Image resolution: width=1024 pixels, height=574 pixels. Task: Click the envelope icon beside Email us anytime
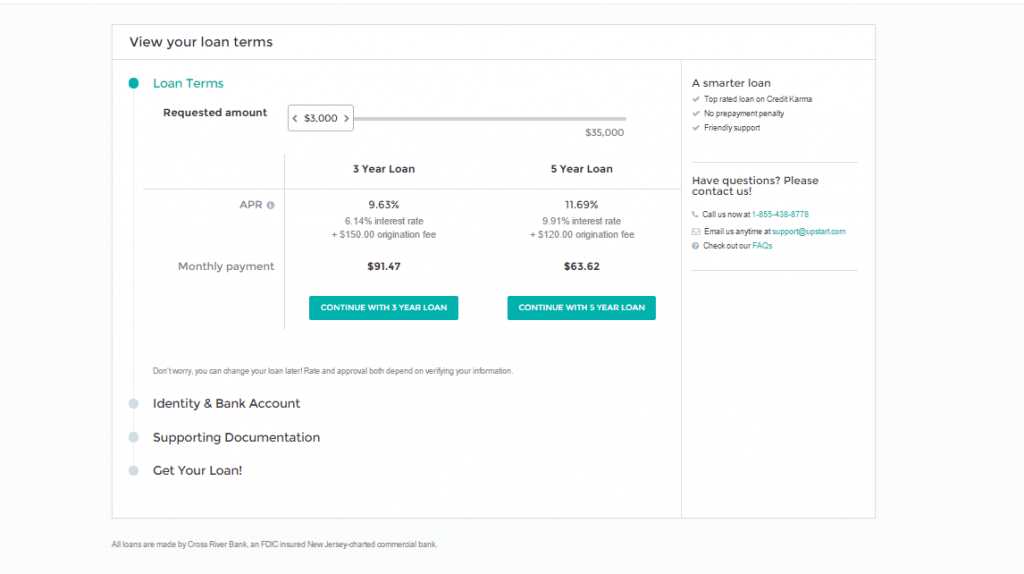(x=695, y=231)
